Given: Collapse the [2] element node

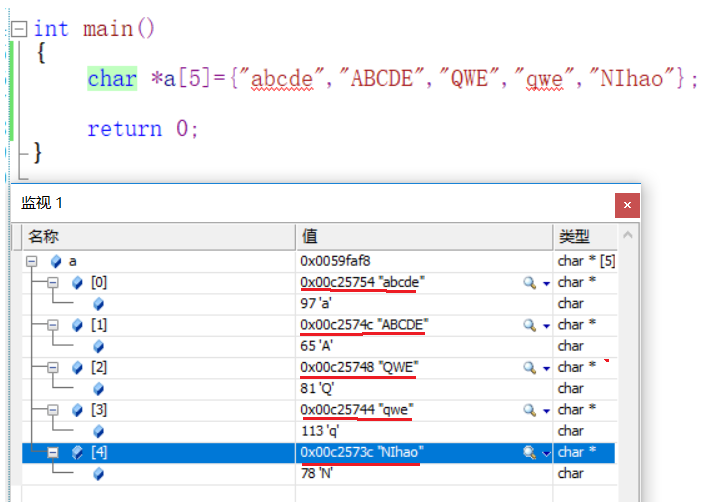Looking at the screenshot, I should pos(53,368).
